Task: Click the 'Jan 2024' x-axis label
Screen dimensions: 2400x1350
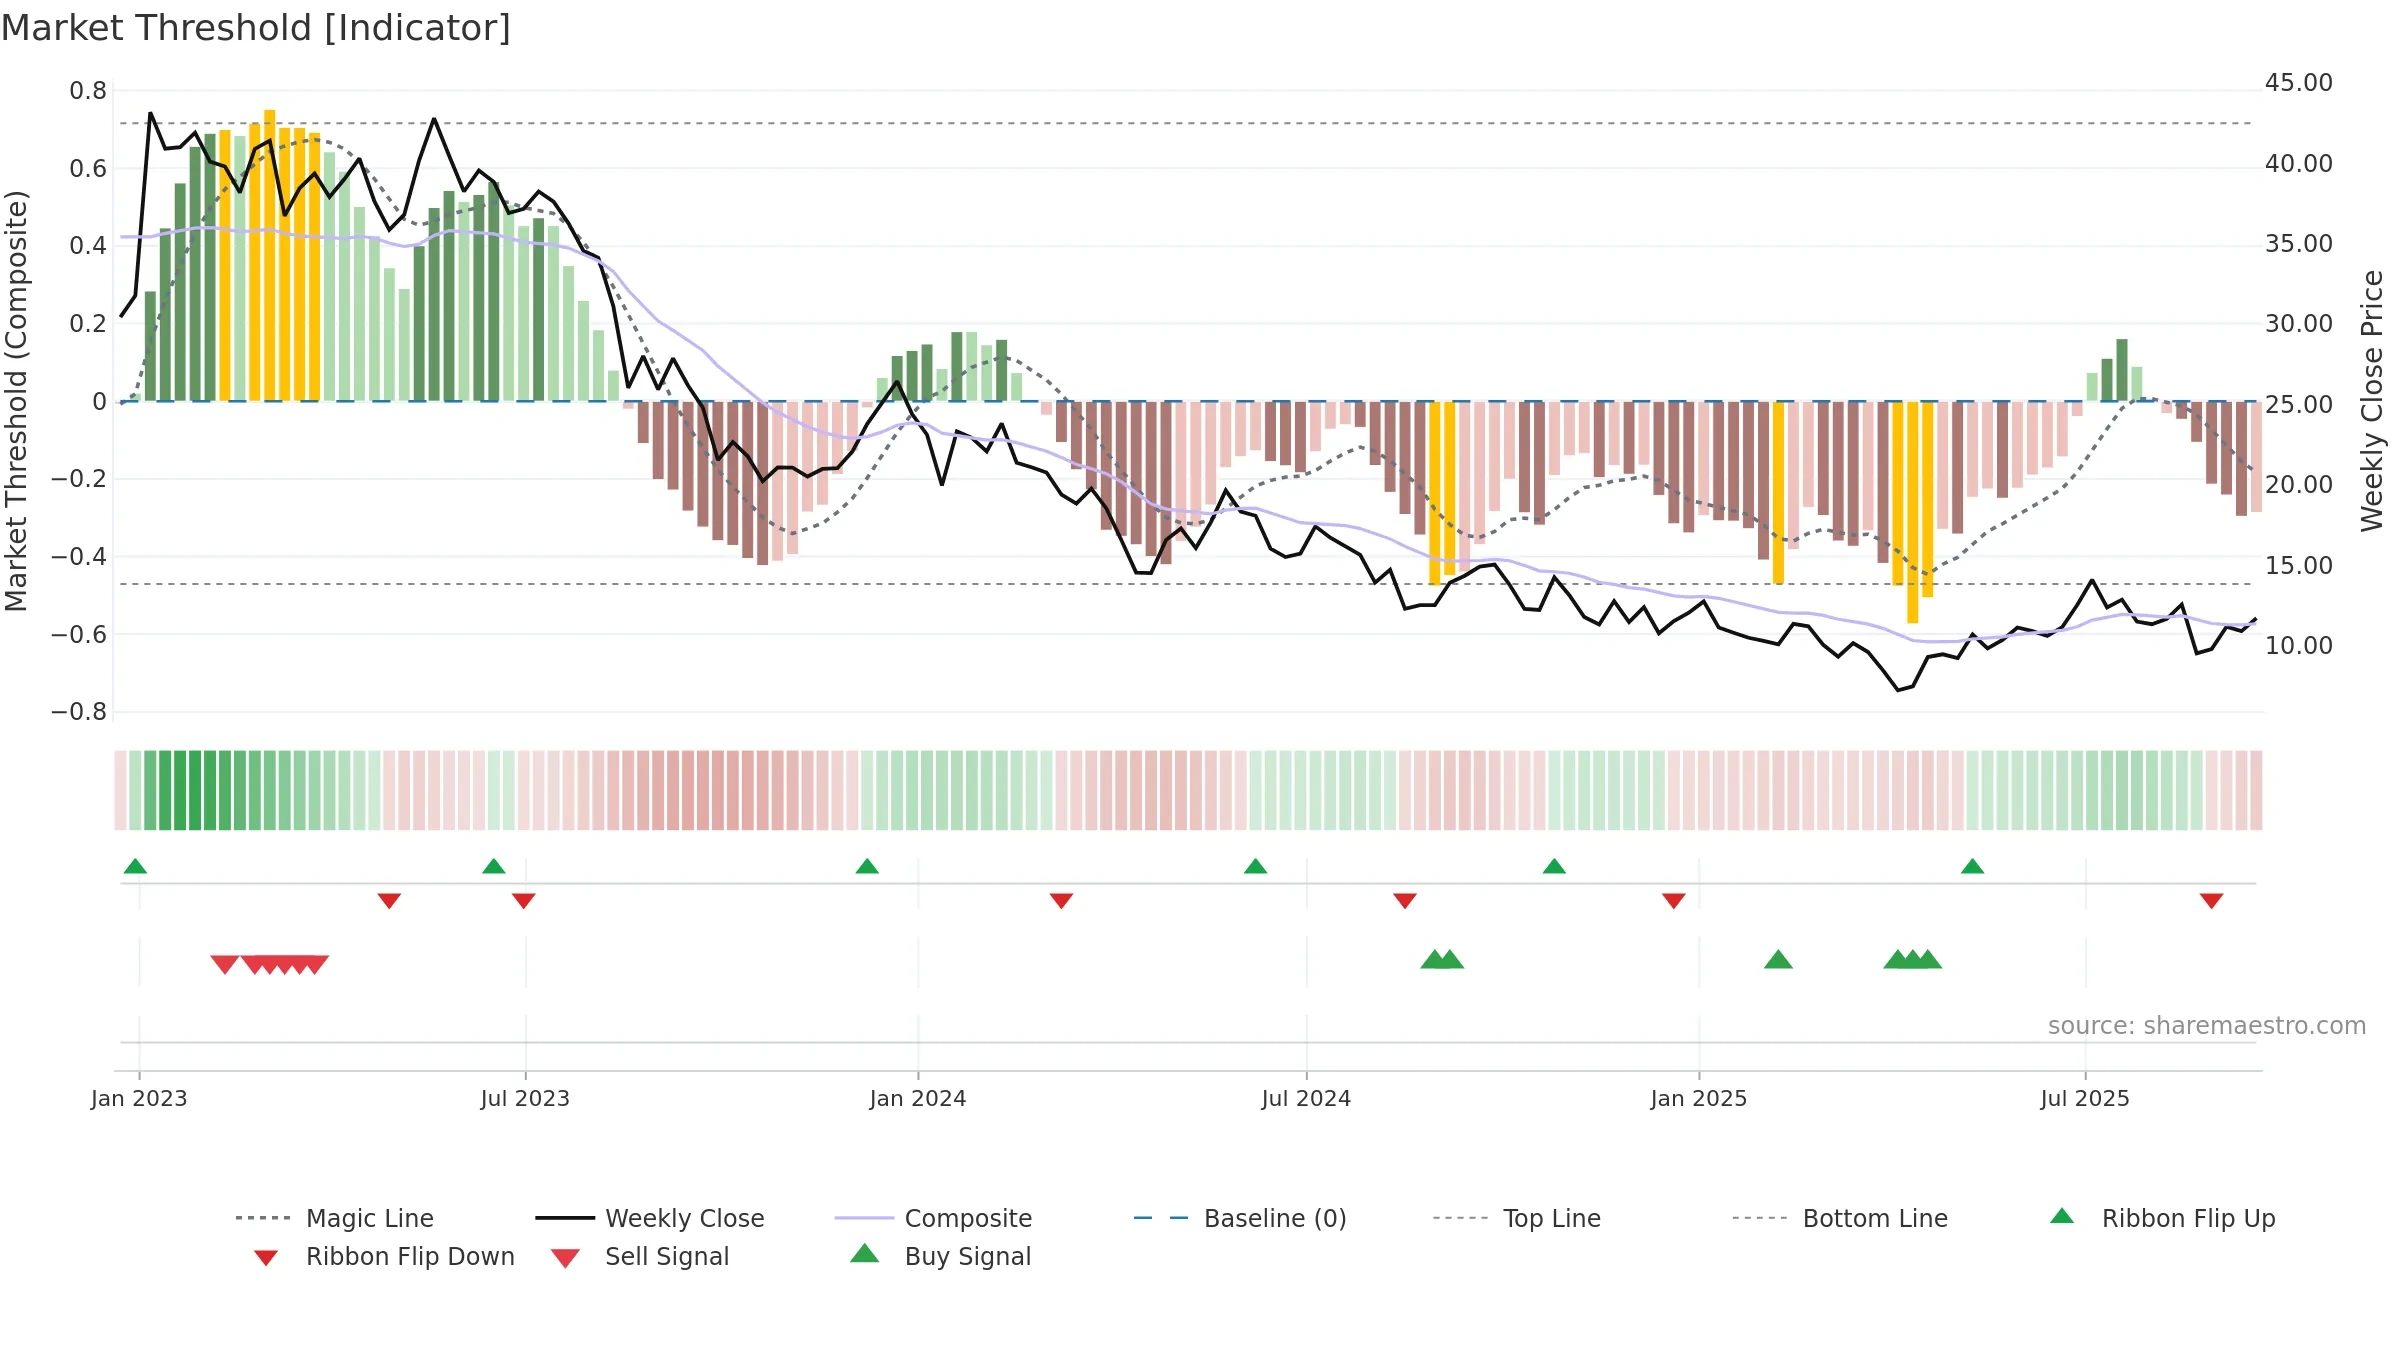Action: (x=918, y=1098)
